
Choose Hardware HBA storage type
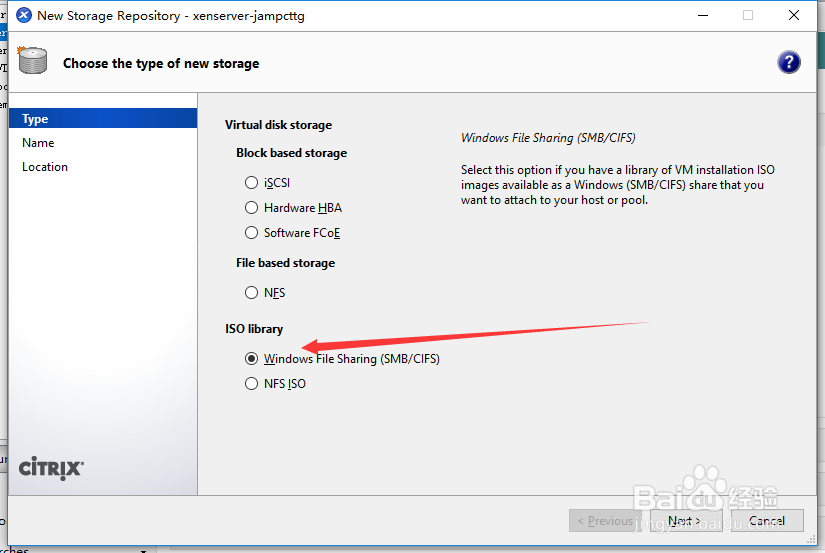[252, 208]
